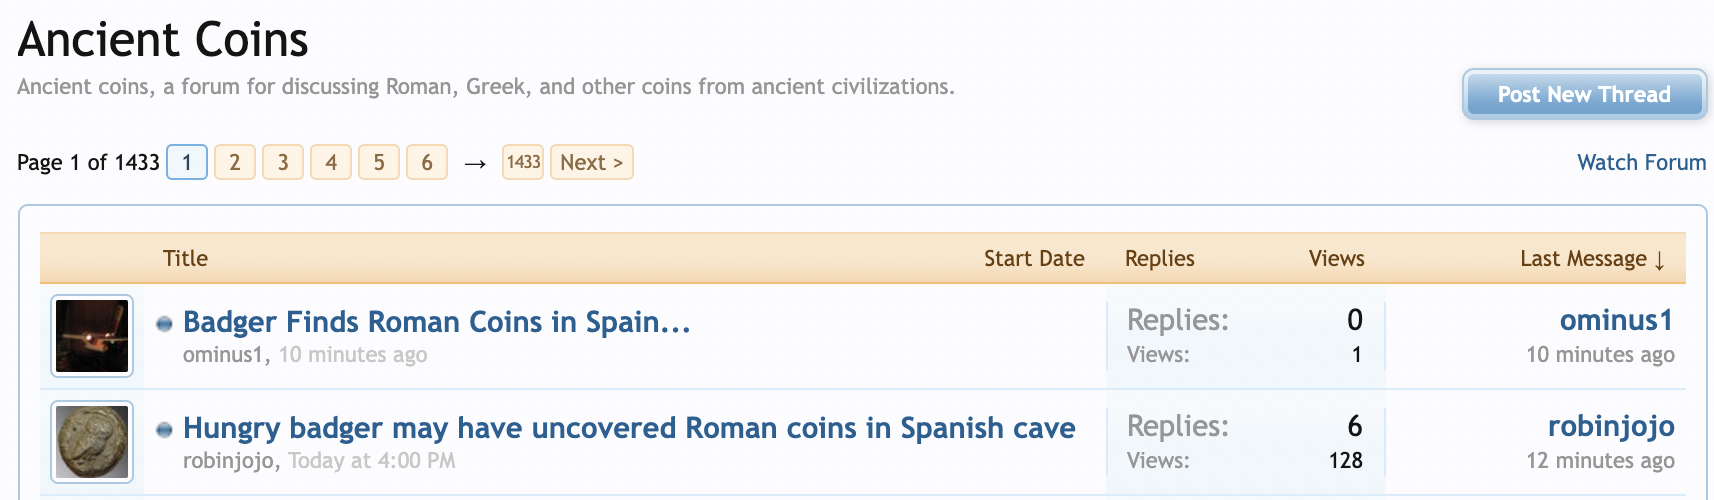Click unread icon beside Badger Finds thread
Screen dimensions: 1714x500
click(165, 324)
